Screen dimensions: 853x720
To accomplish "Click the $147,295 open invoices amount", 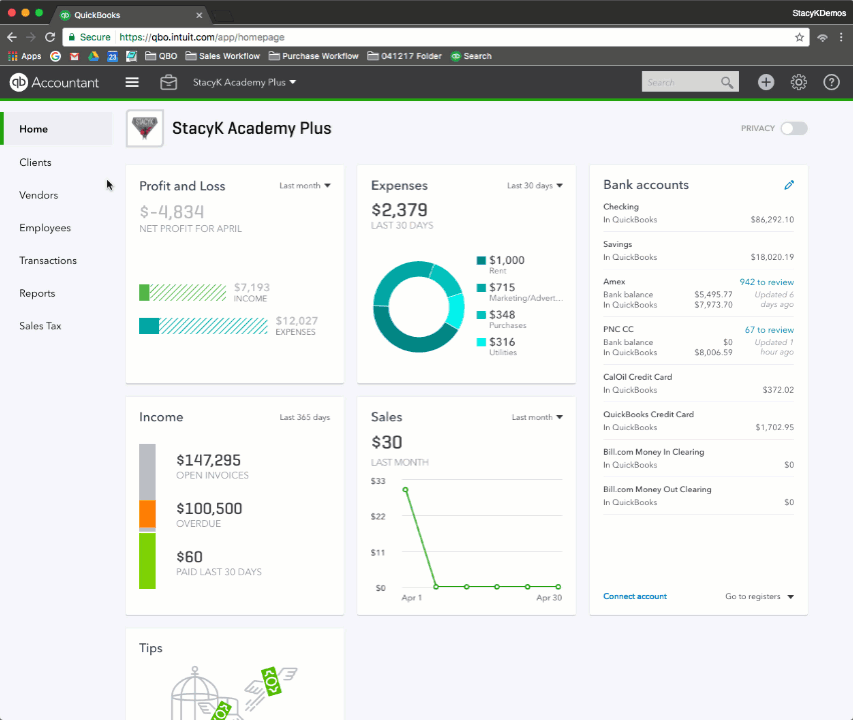I will click(208, 460).
